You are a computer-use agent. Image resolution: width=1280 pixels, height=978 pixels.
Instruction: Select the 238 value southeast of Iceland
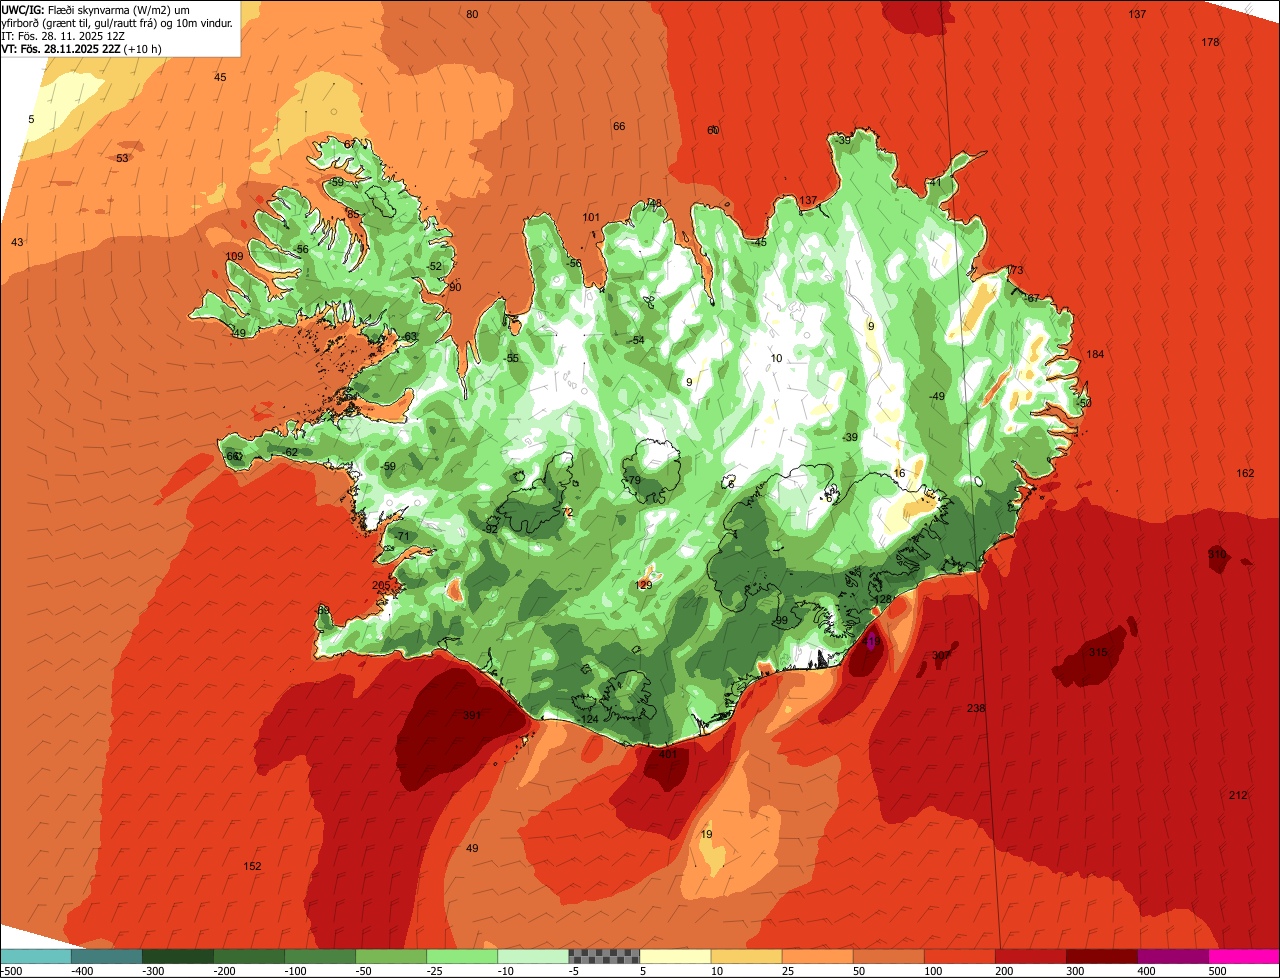point(976,708)
